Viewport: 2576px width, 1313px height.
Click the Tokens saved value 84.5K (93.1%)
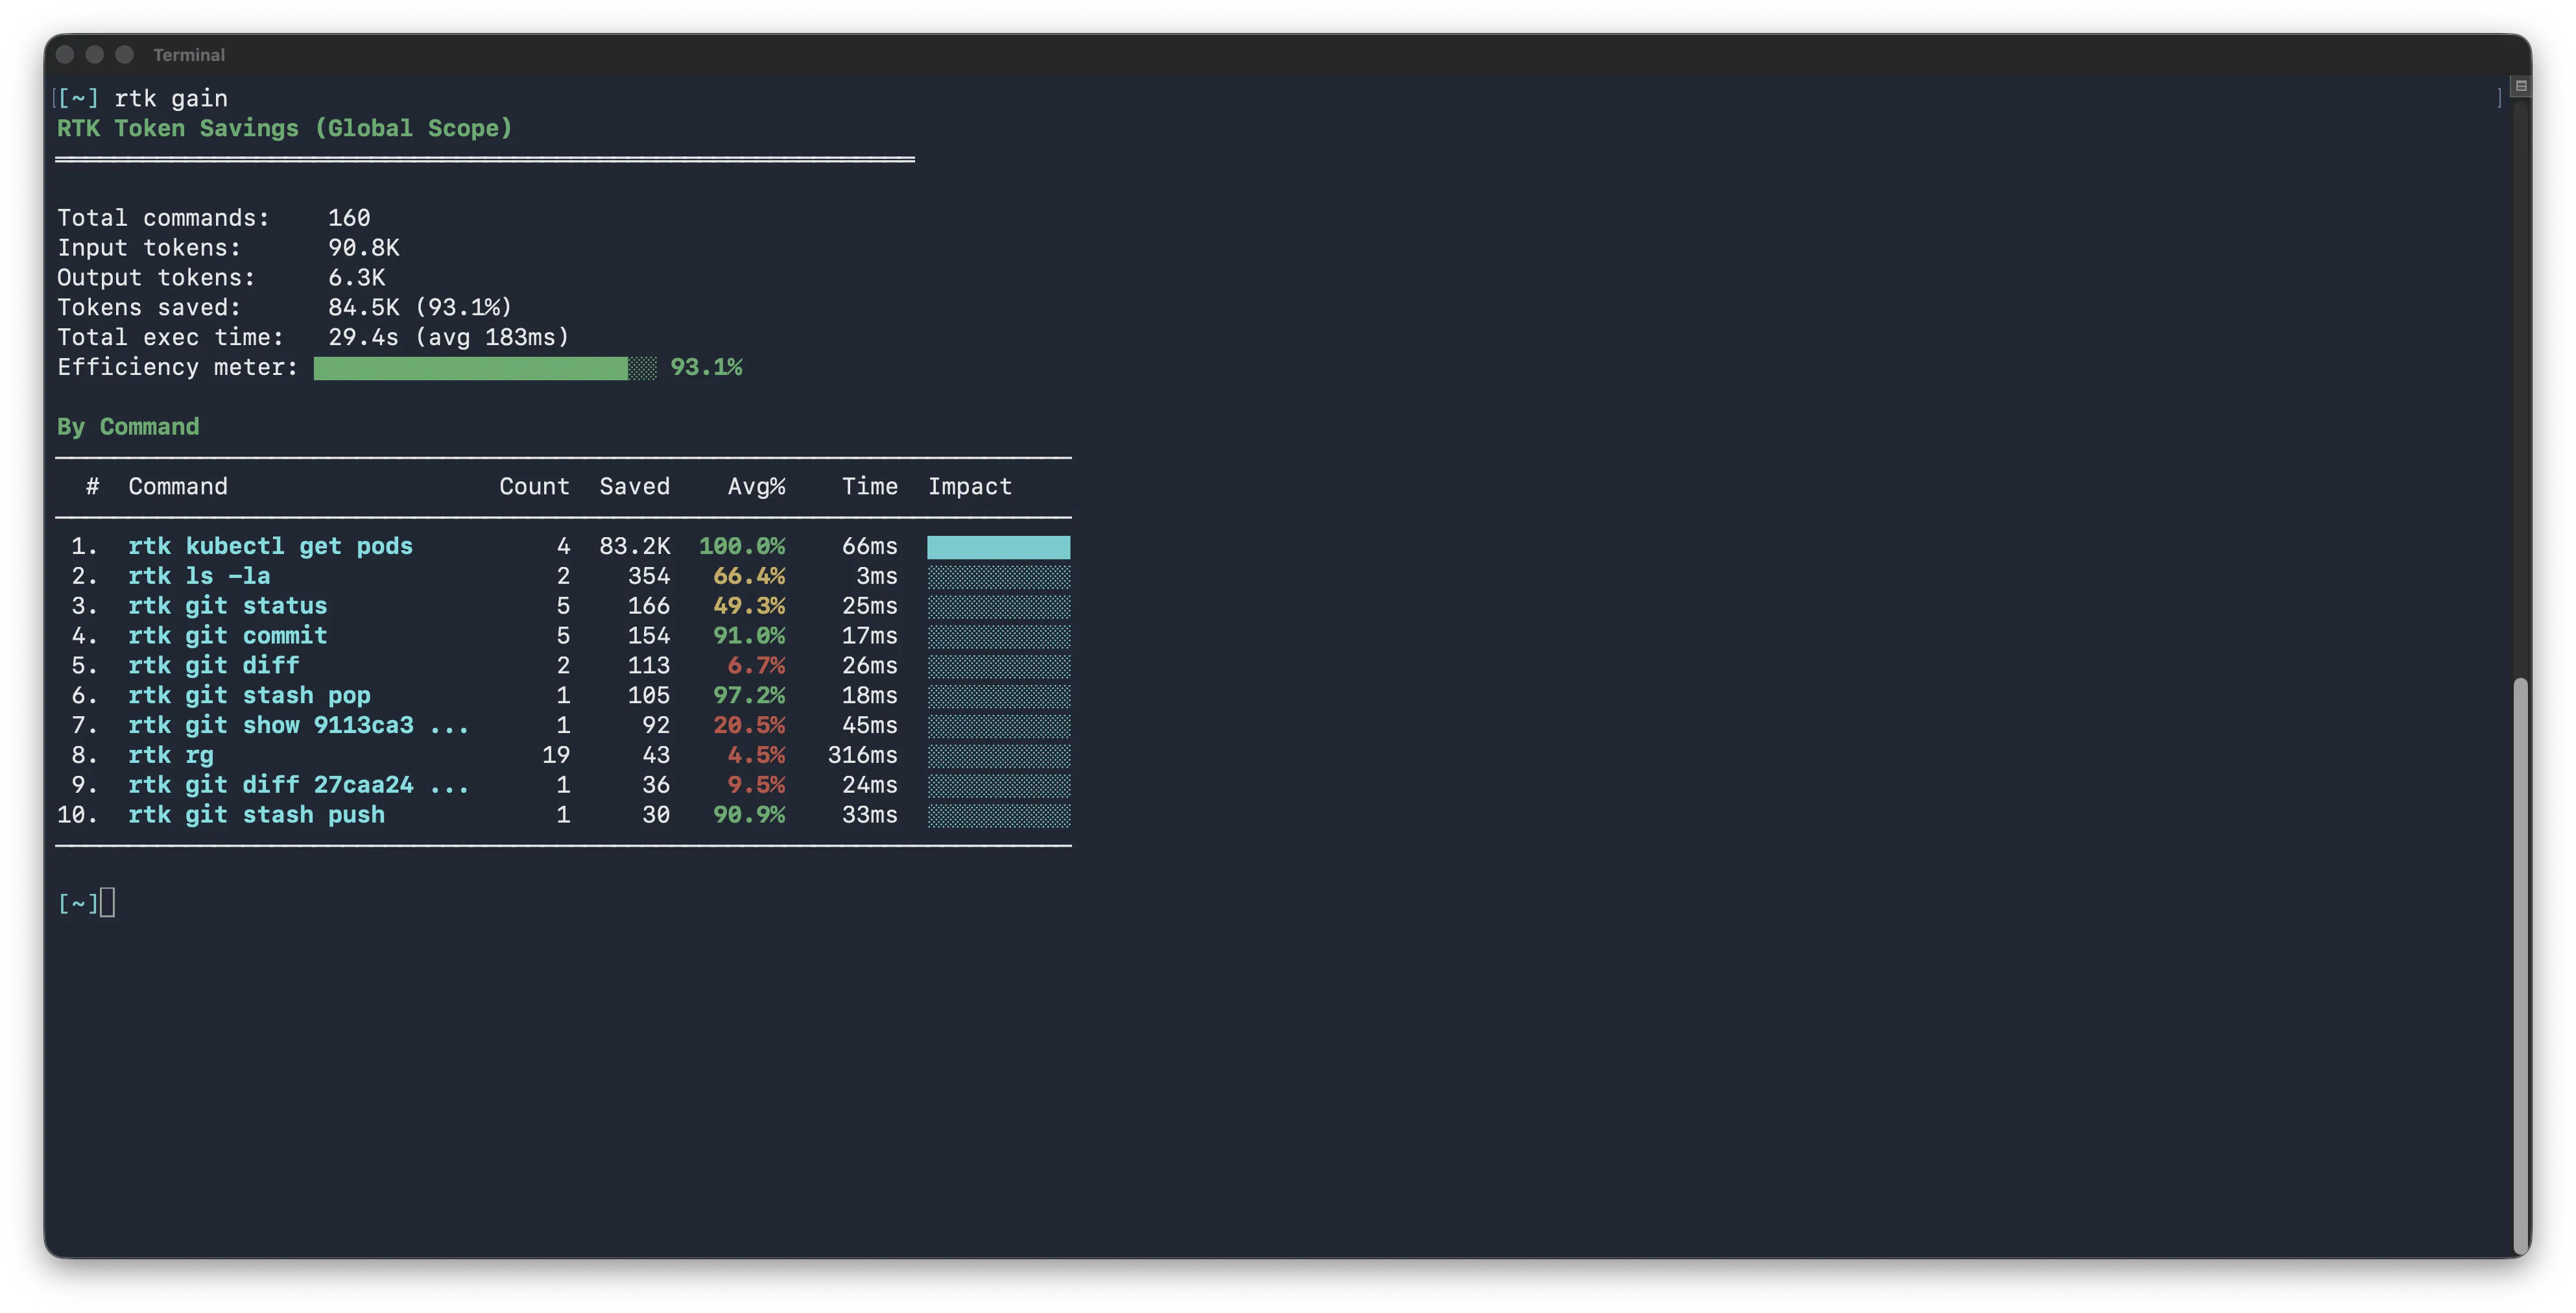(420, 307)
